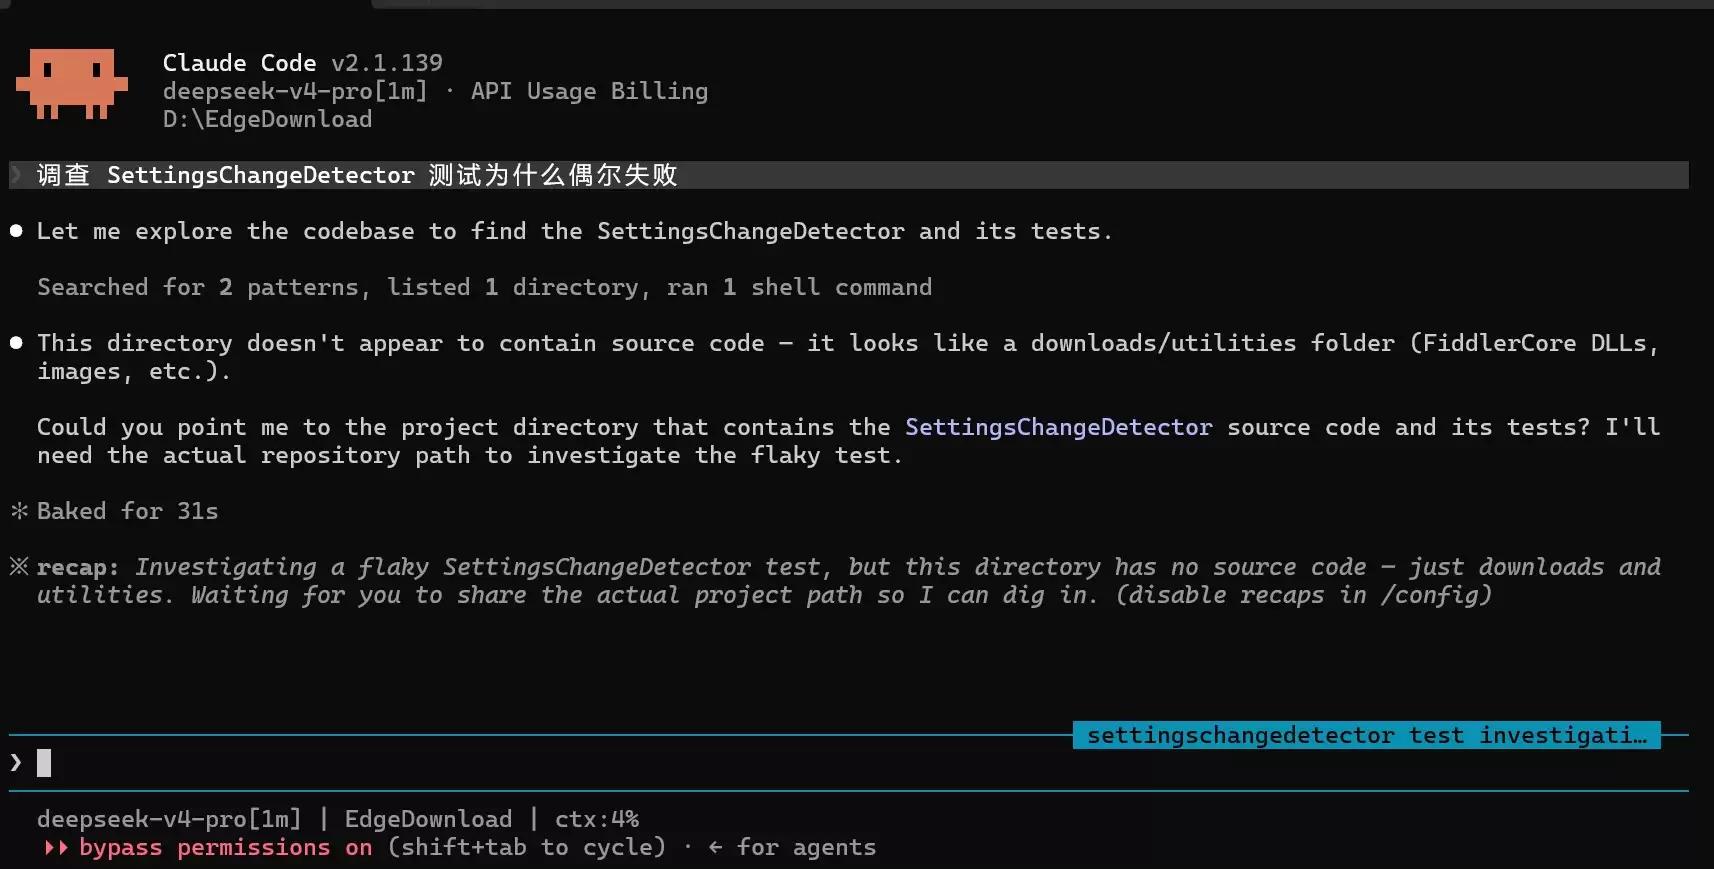The height and width of the screenshot is (869, 1714).
Task: Click status line "deepseek-v4-pro[1m]" model name
Action: tap(169, 819)
